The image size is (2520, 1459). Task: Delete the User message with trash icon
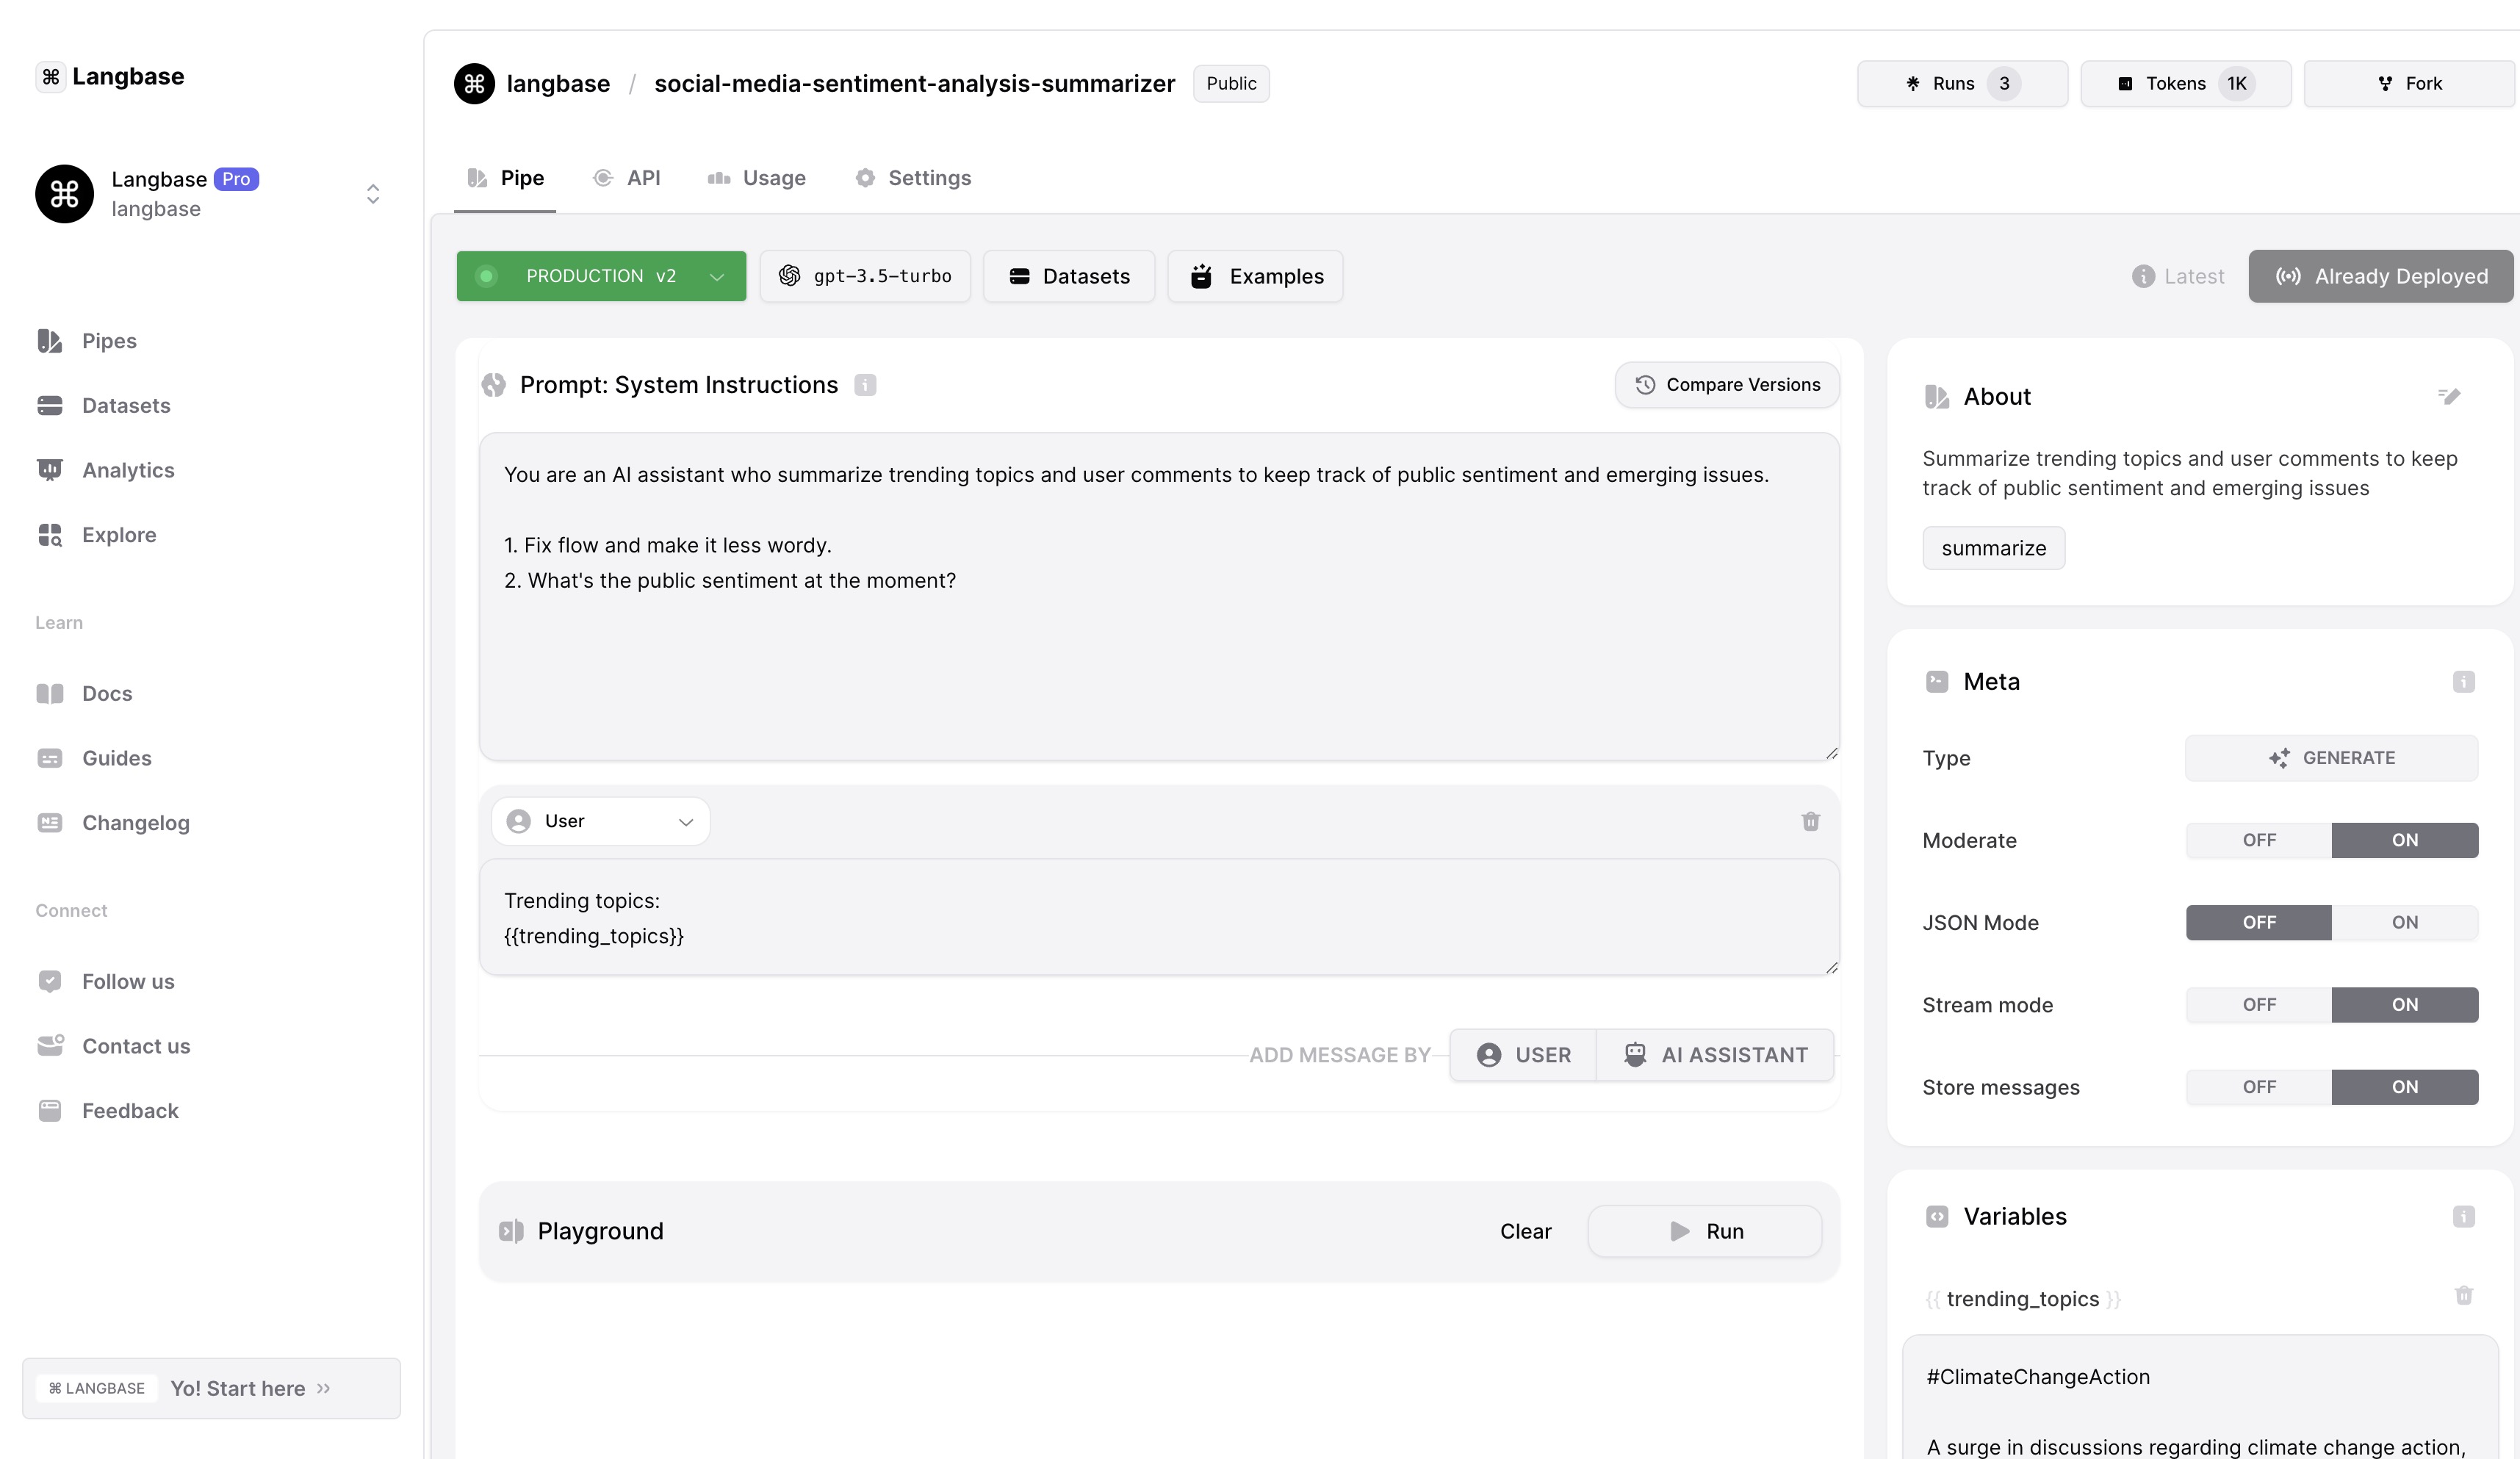1810,821
